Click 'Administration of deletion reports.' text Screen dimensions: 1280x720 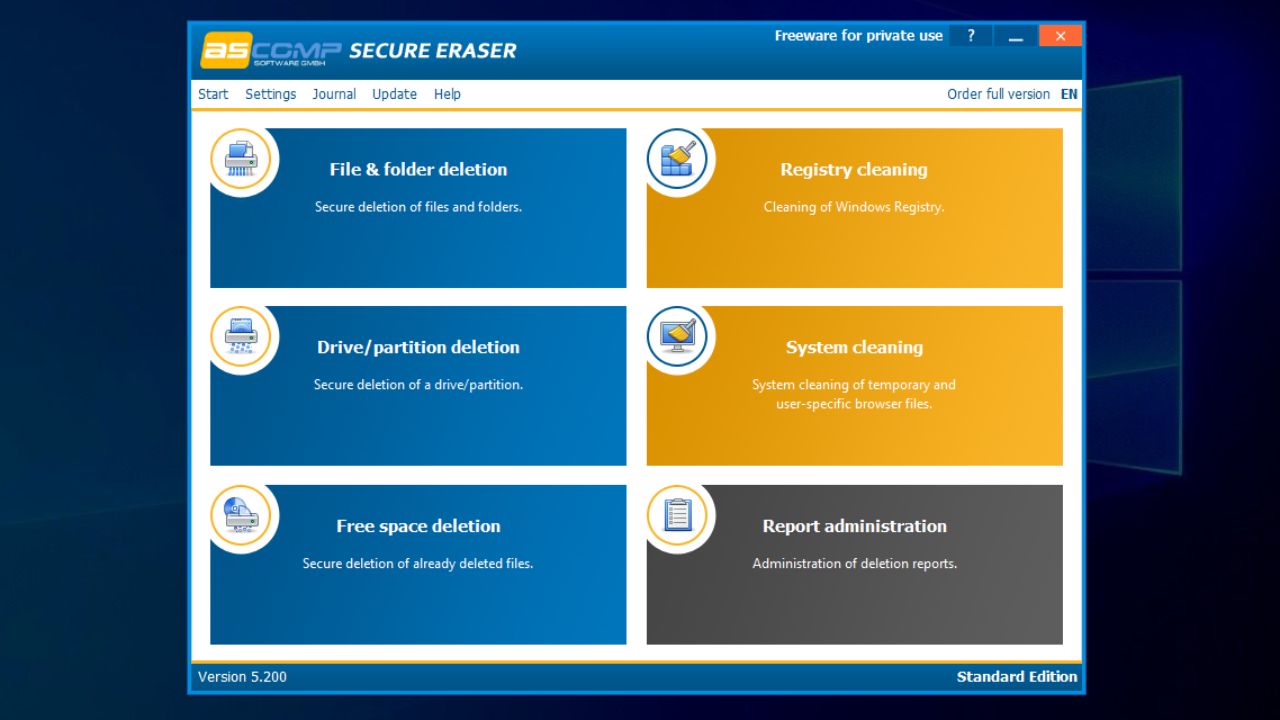pyautogui.click(x=855, y=564)
